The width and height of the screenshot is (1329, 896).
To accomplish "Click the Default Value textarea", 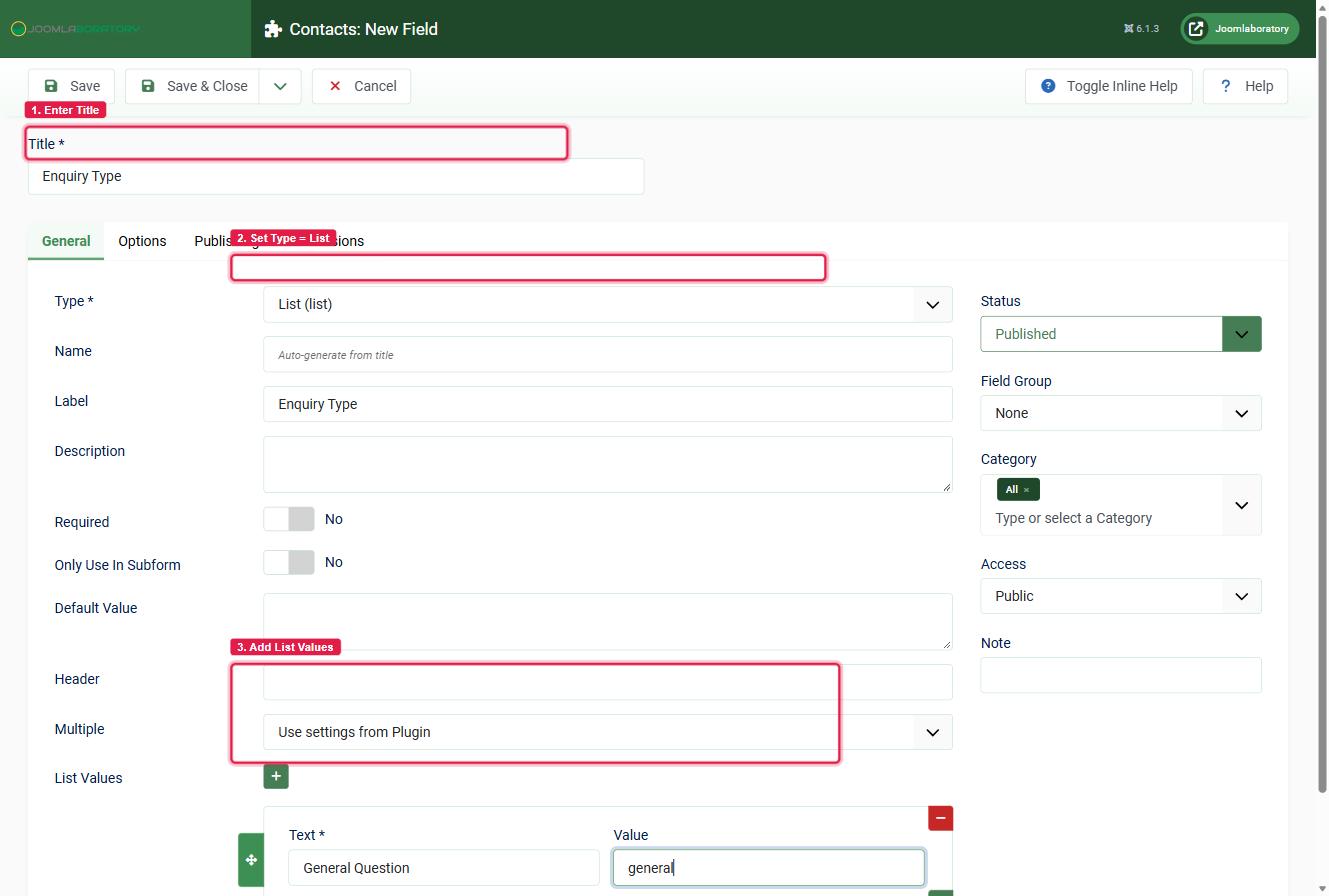I will [608, 621].
